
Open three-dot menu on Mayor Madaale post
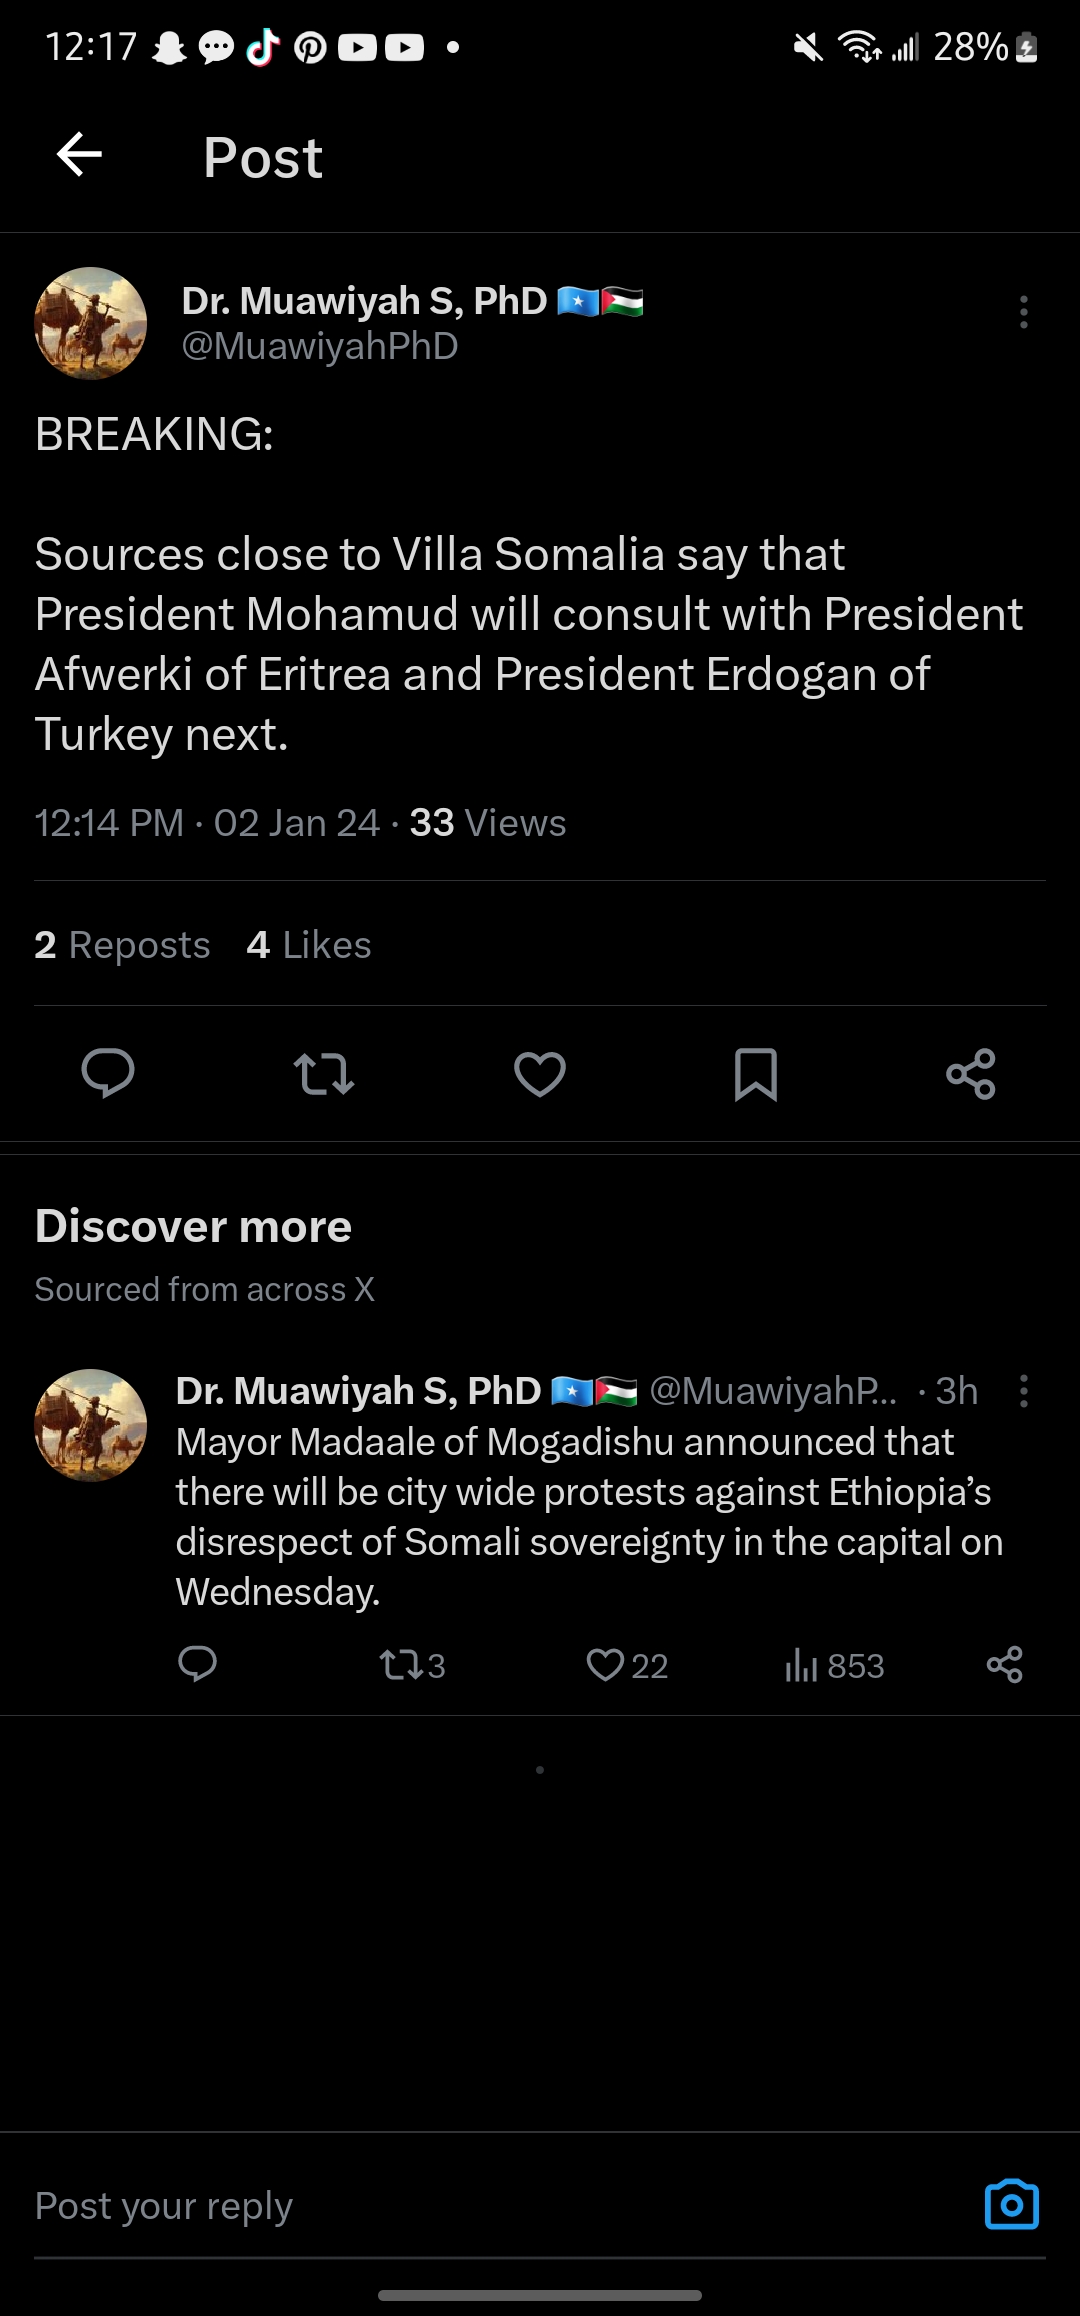coord(1023,1391)
